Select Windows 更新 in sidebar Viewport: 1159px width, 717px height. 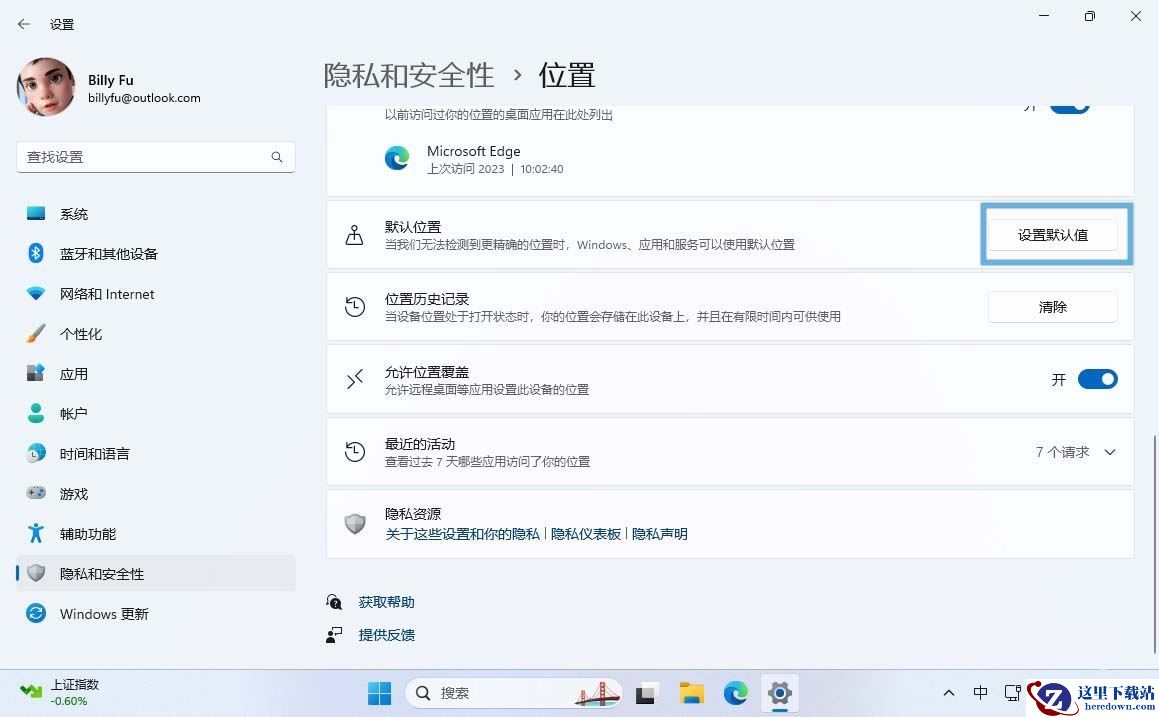155,613
